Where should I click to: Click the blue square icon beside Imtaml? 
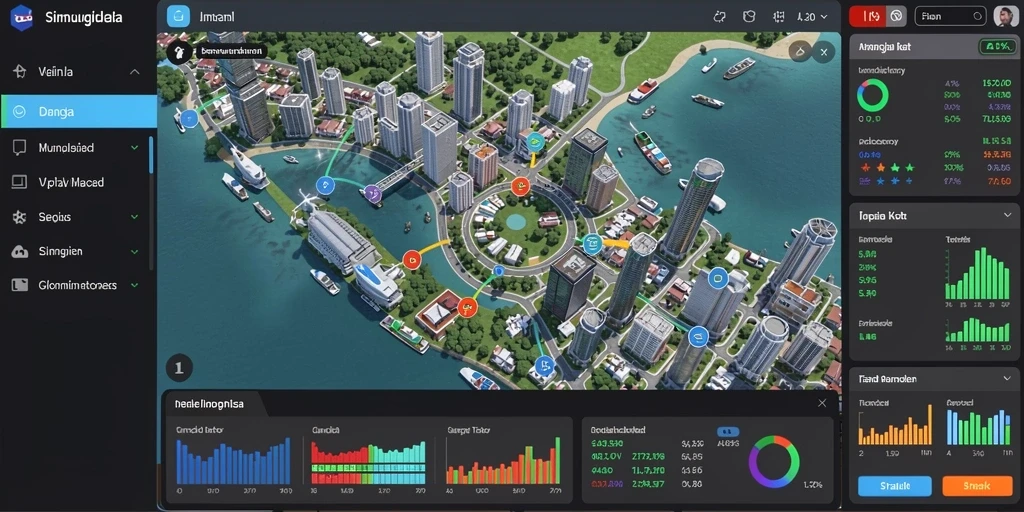click(178, 16)
